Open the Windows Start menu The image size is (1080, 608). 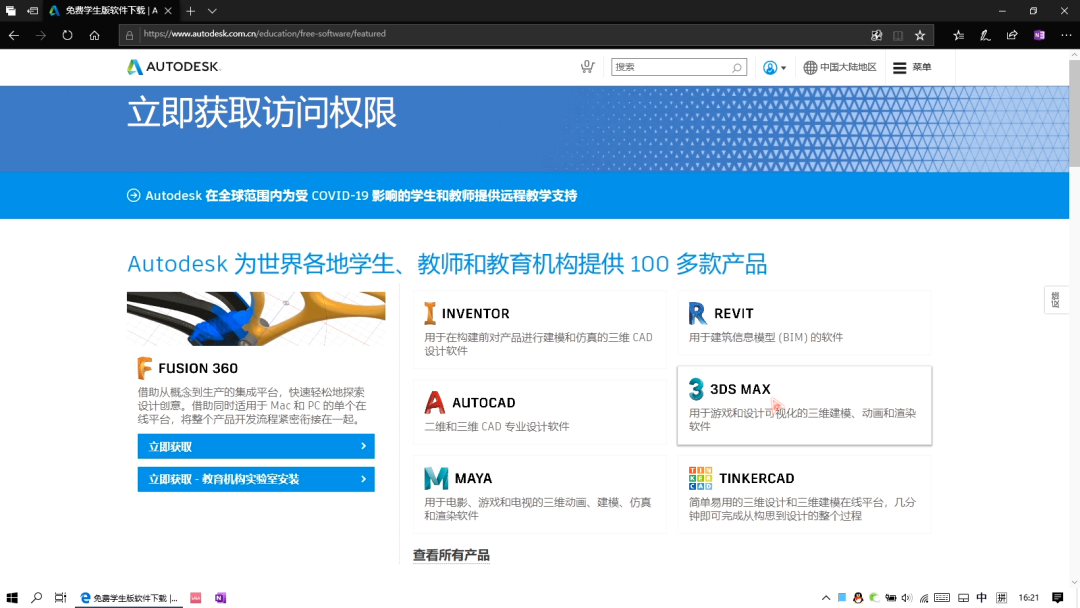[x=12, y=598]
